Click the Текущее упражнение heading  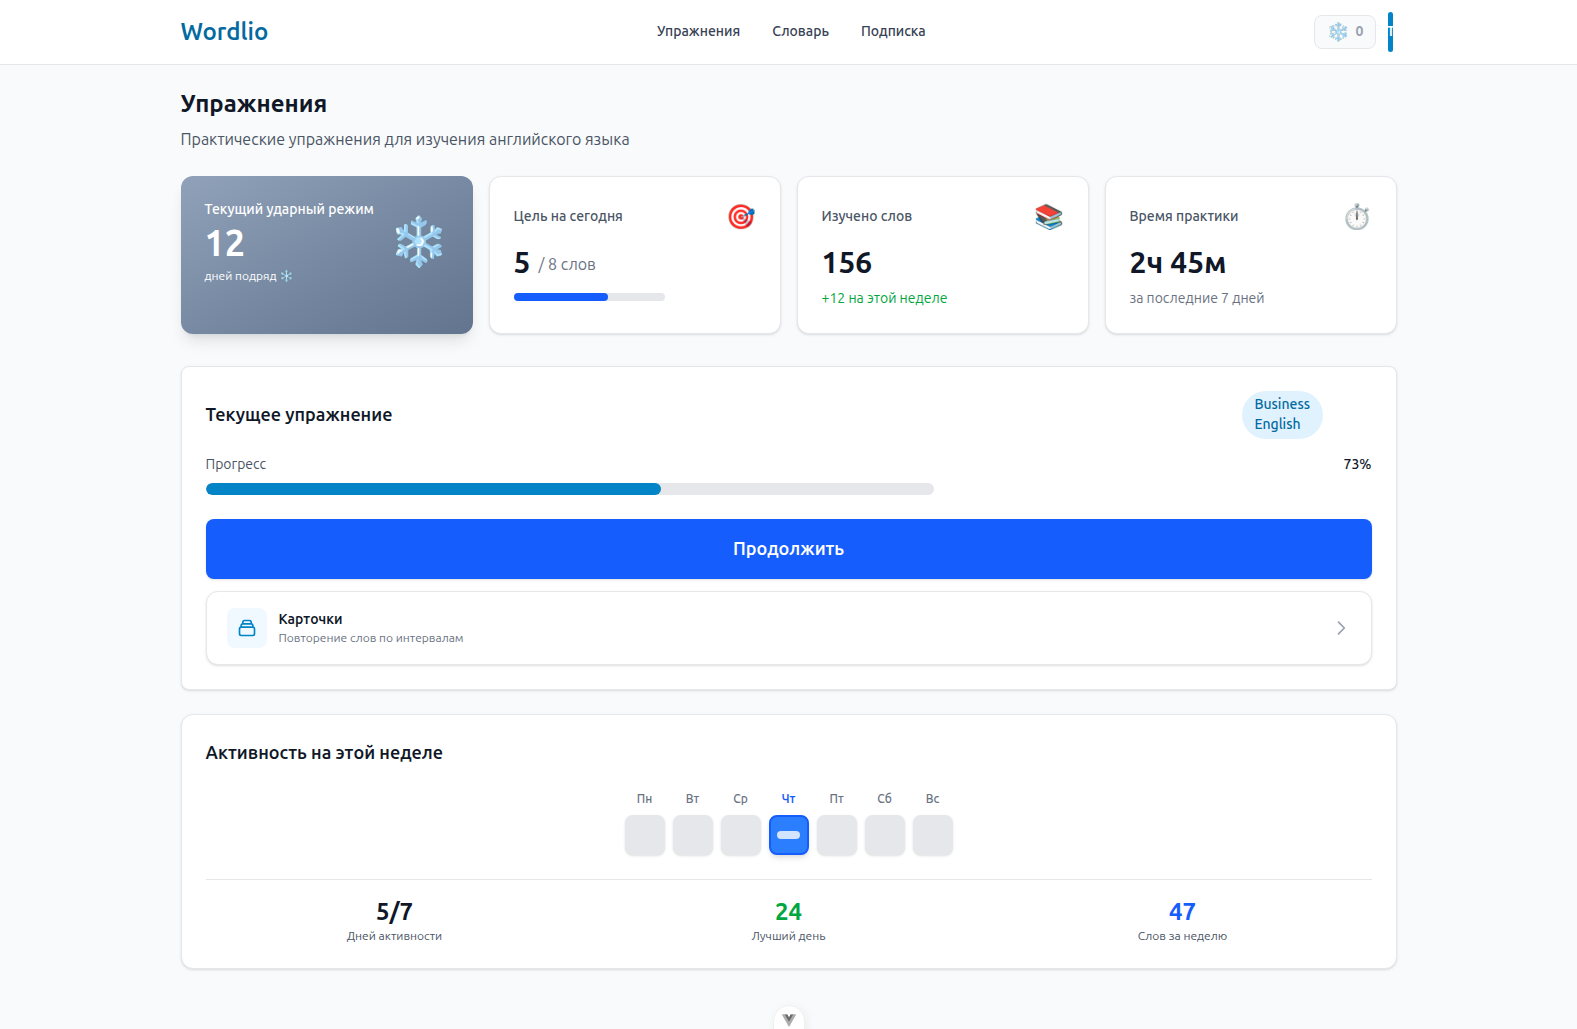pyautogui.click(x=299, y=415)
